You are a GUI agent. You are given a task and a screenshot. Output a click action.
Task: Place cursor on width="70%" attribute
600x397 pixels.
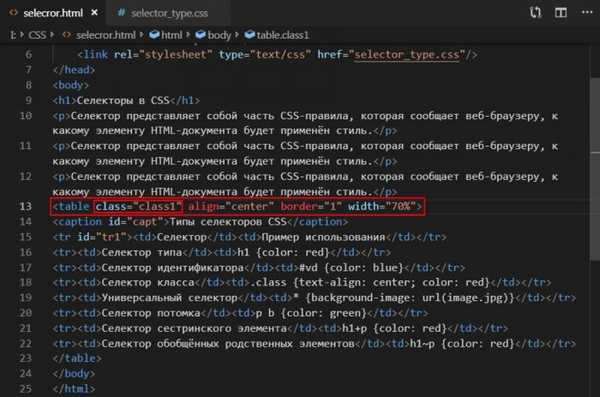(x=382, y=207)
